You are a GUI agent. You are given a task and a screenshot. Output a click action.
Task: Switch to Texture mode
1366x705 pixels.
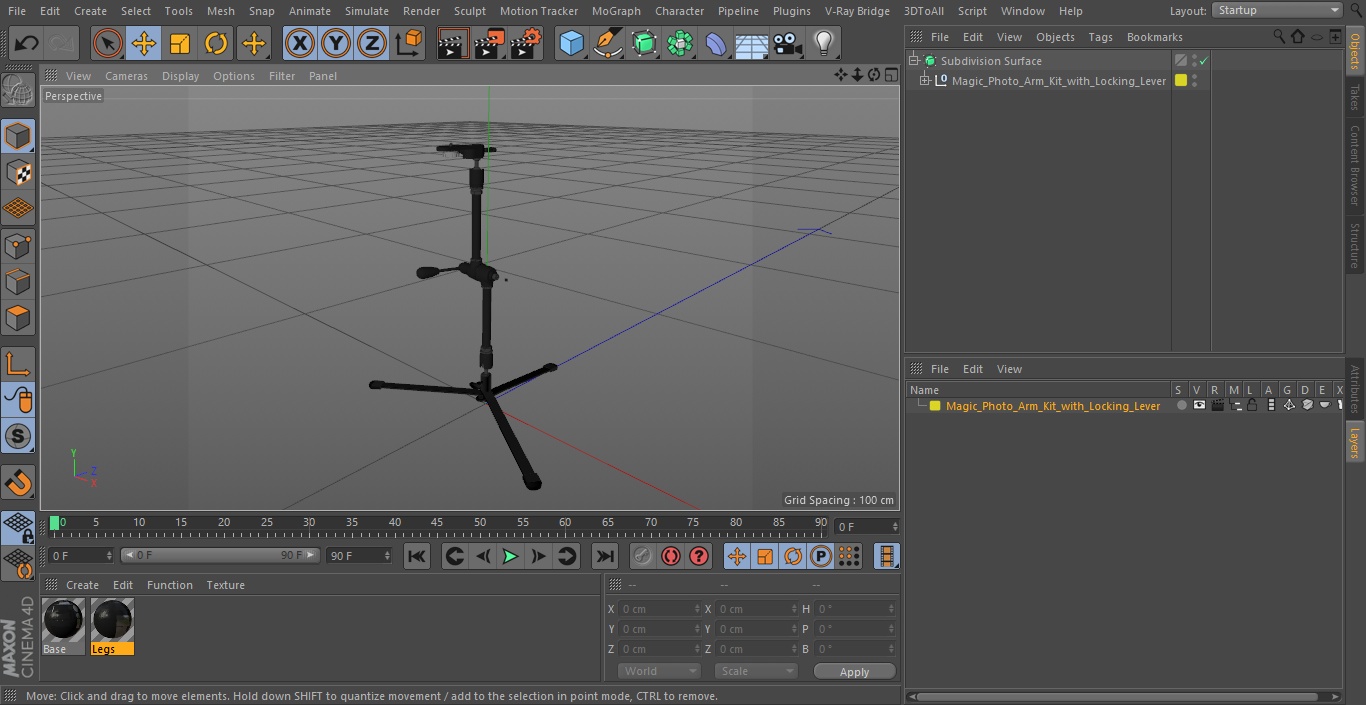(x=18, y=173)
